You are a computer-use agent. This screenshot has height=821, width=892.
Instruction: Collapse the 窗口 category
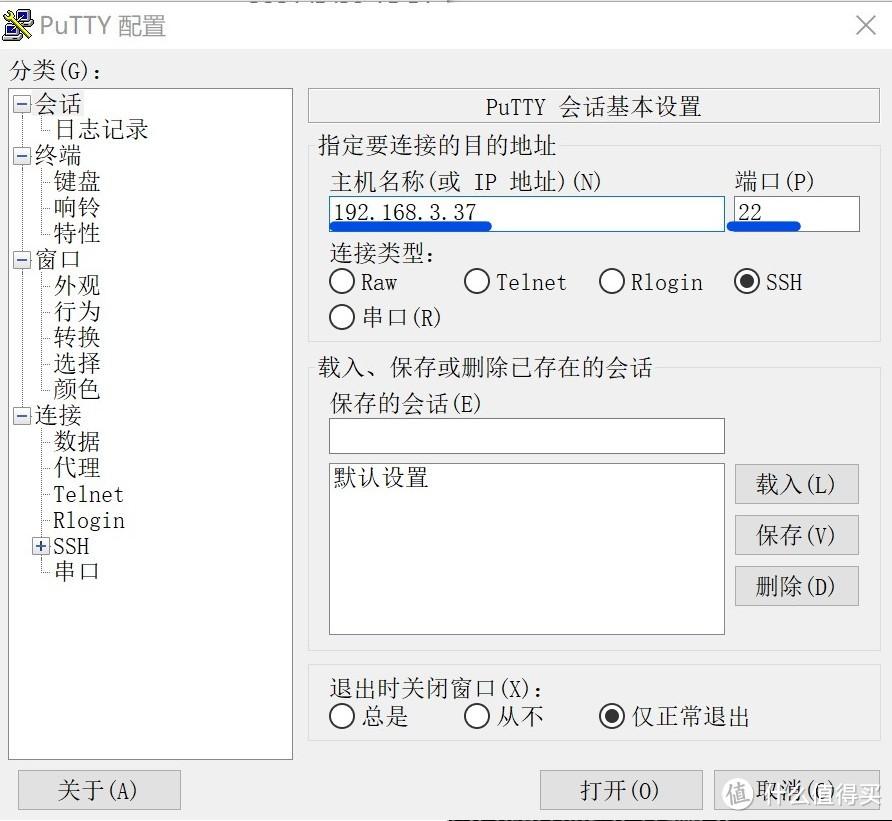pos(21,259)
